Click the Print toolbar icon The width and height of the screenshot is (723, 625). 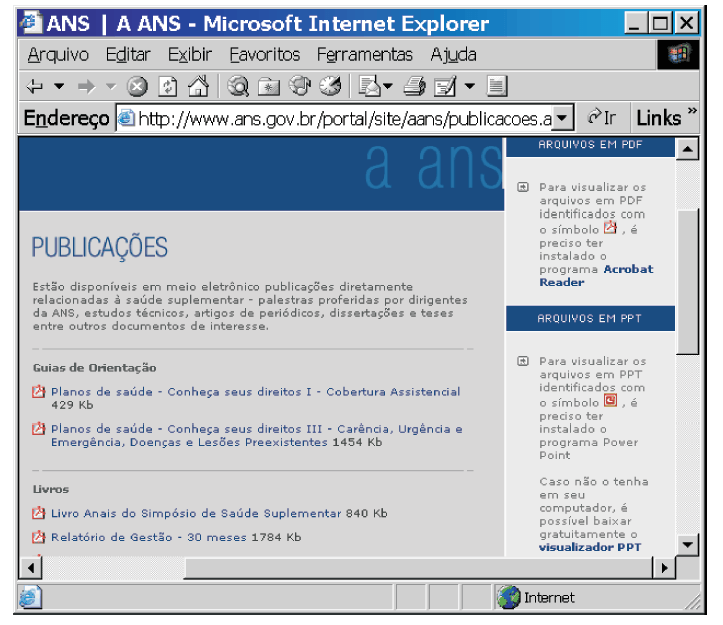point(415,87)
